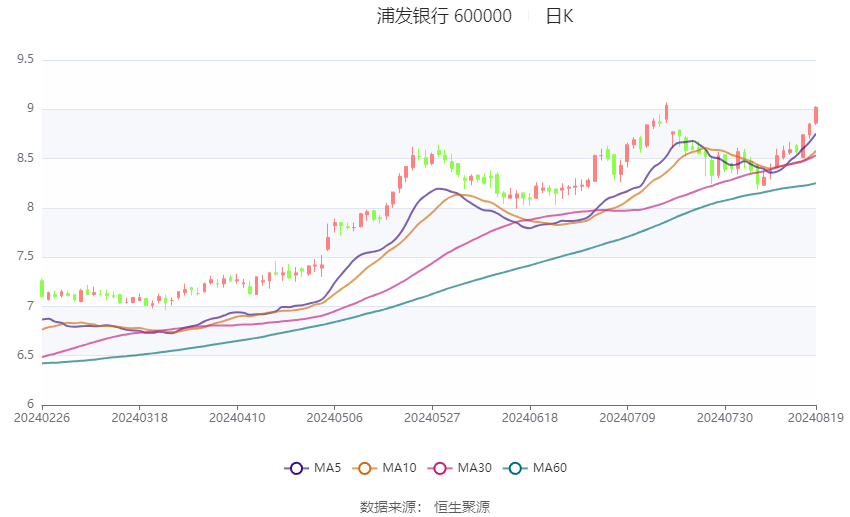Toggle the MA5 series via its label text
Viewport: 850px width, 517px height.
[x=327, y=468]
